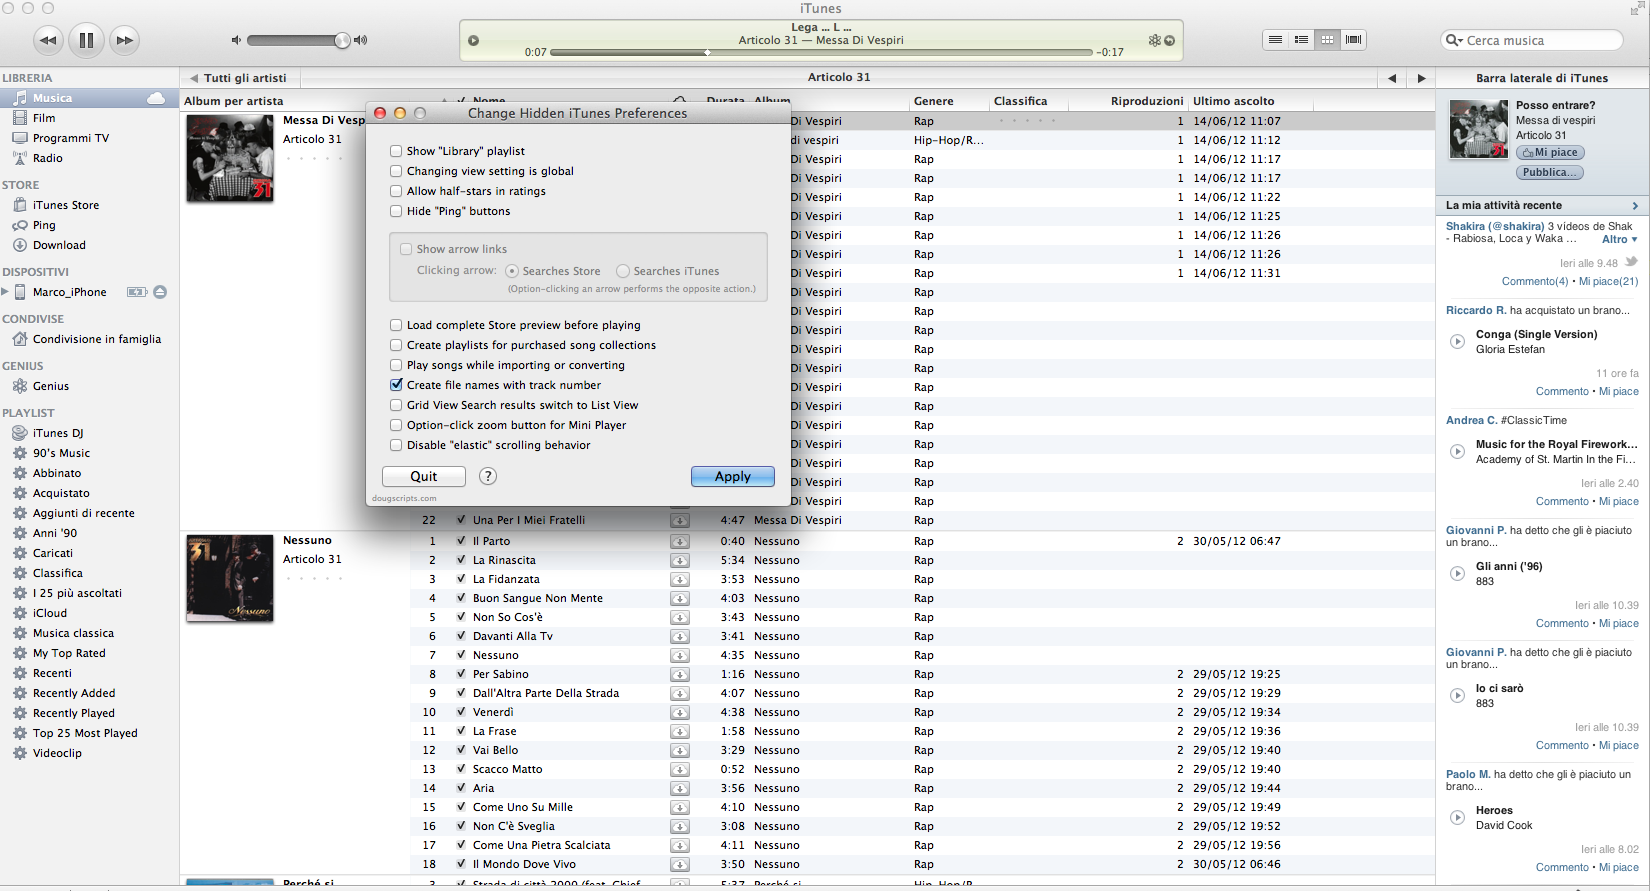Play preview of Conga (Single Version)
1650x891 pixels.
click(1458, 341)
